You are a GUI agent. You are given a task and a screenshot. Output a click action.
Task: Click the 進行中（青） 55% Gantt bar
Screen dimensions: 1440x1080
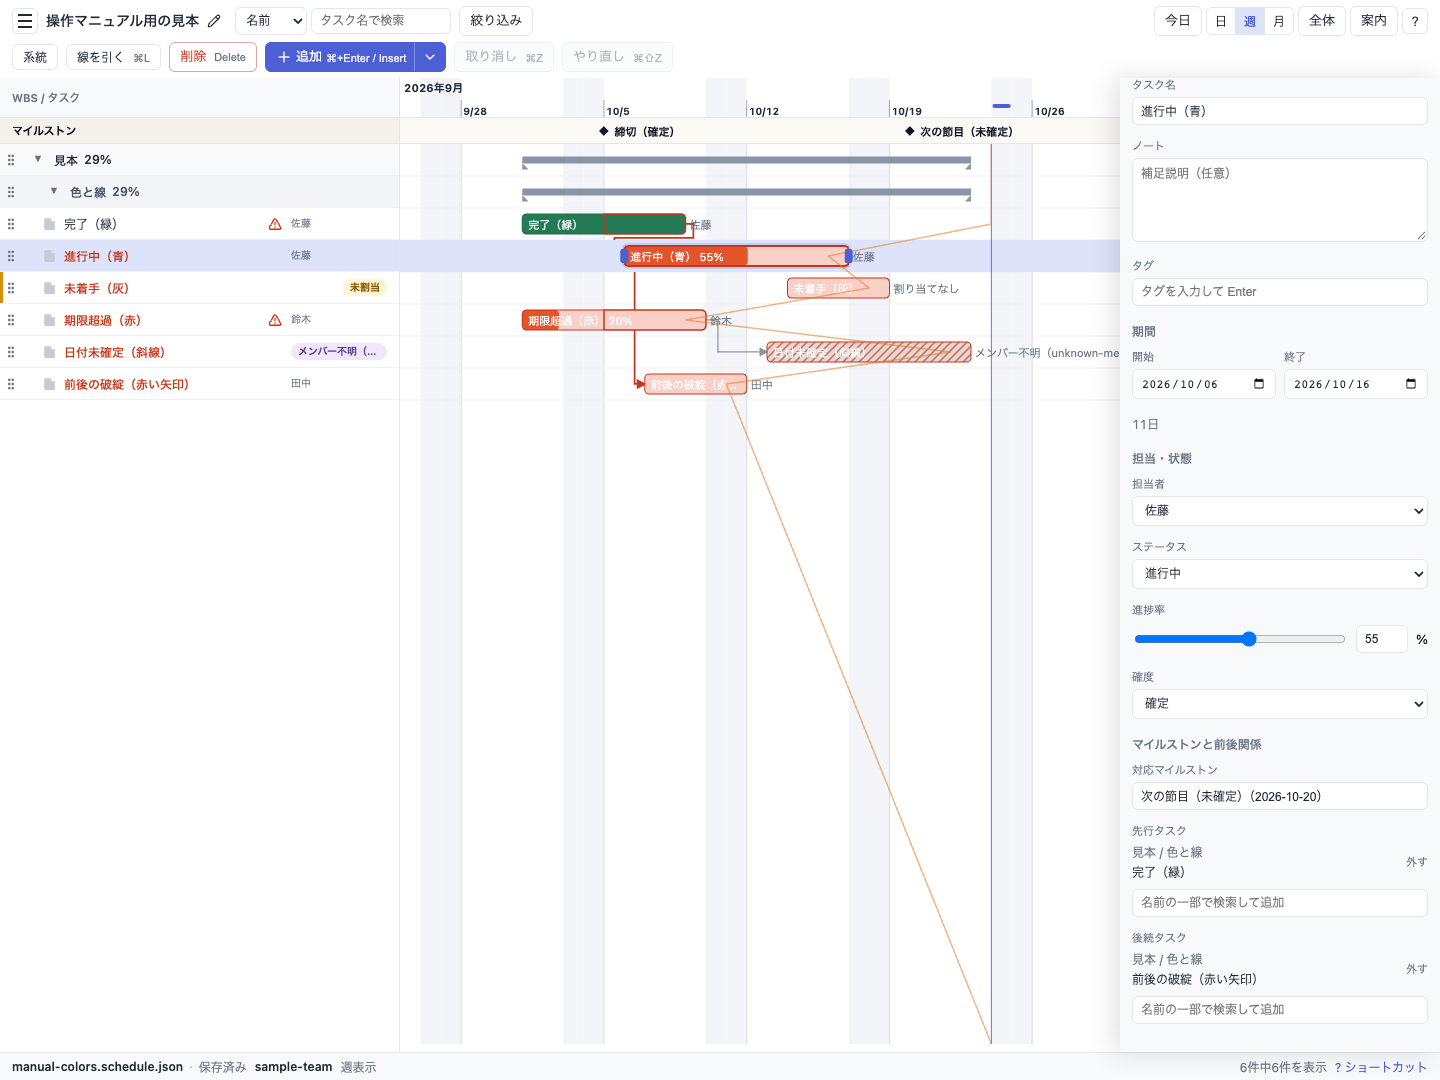click(x=736, y=256)
